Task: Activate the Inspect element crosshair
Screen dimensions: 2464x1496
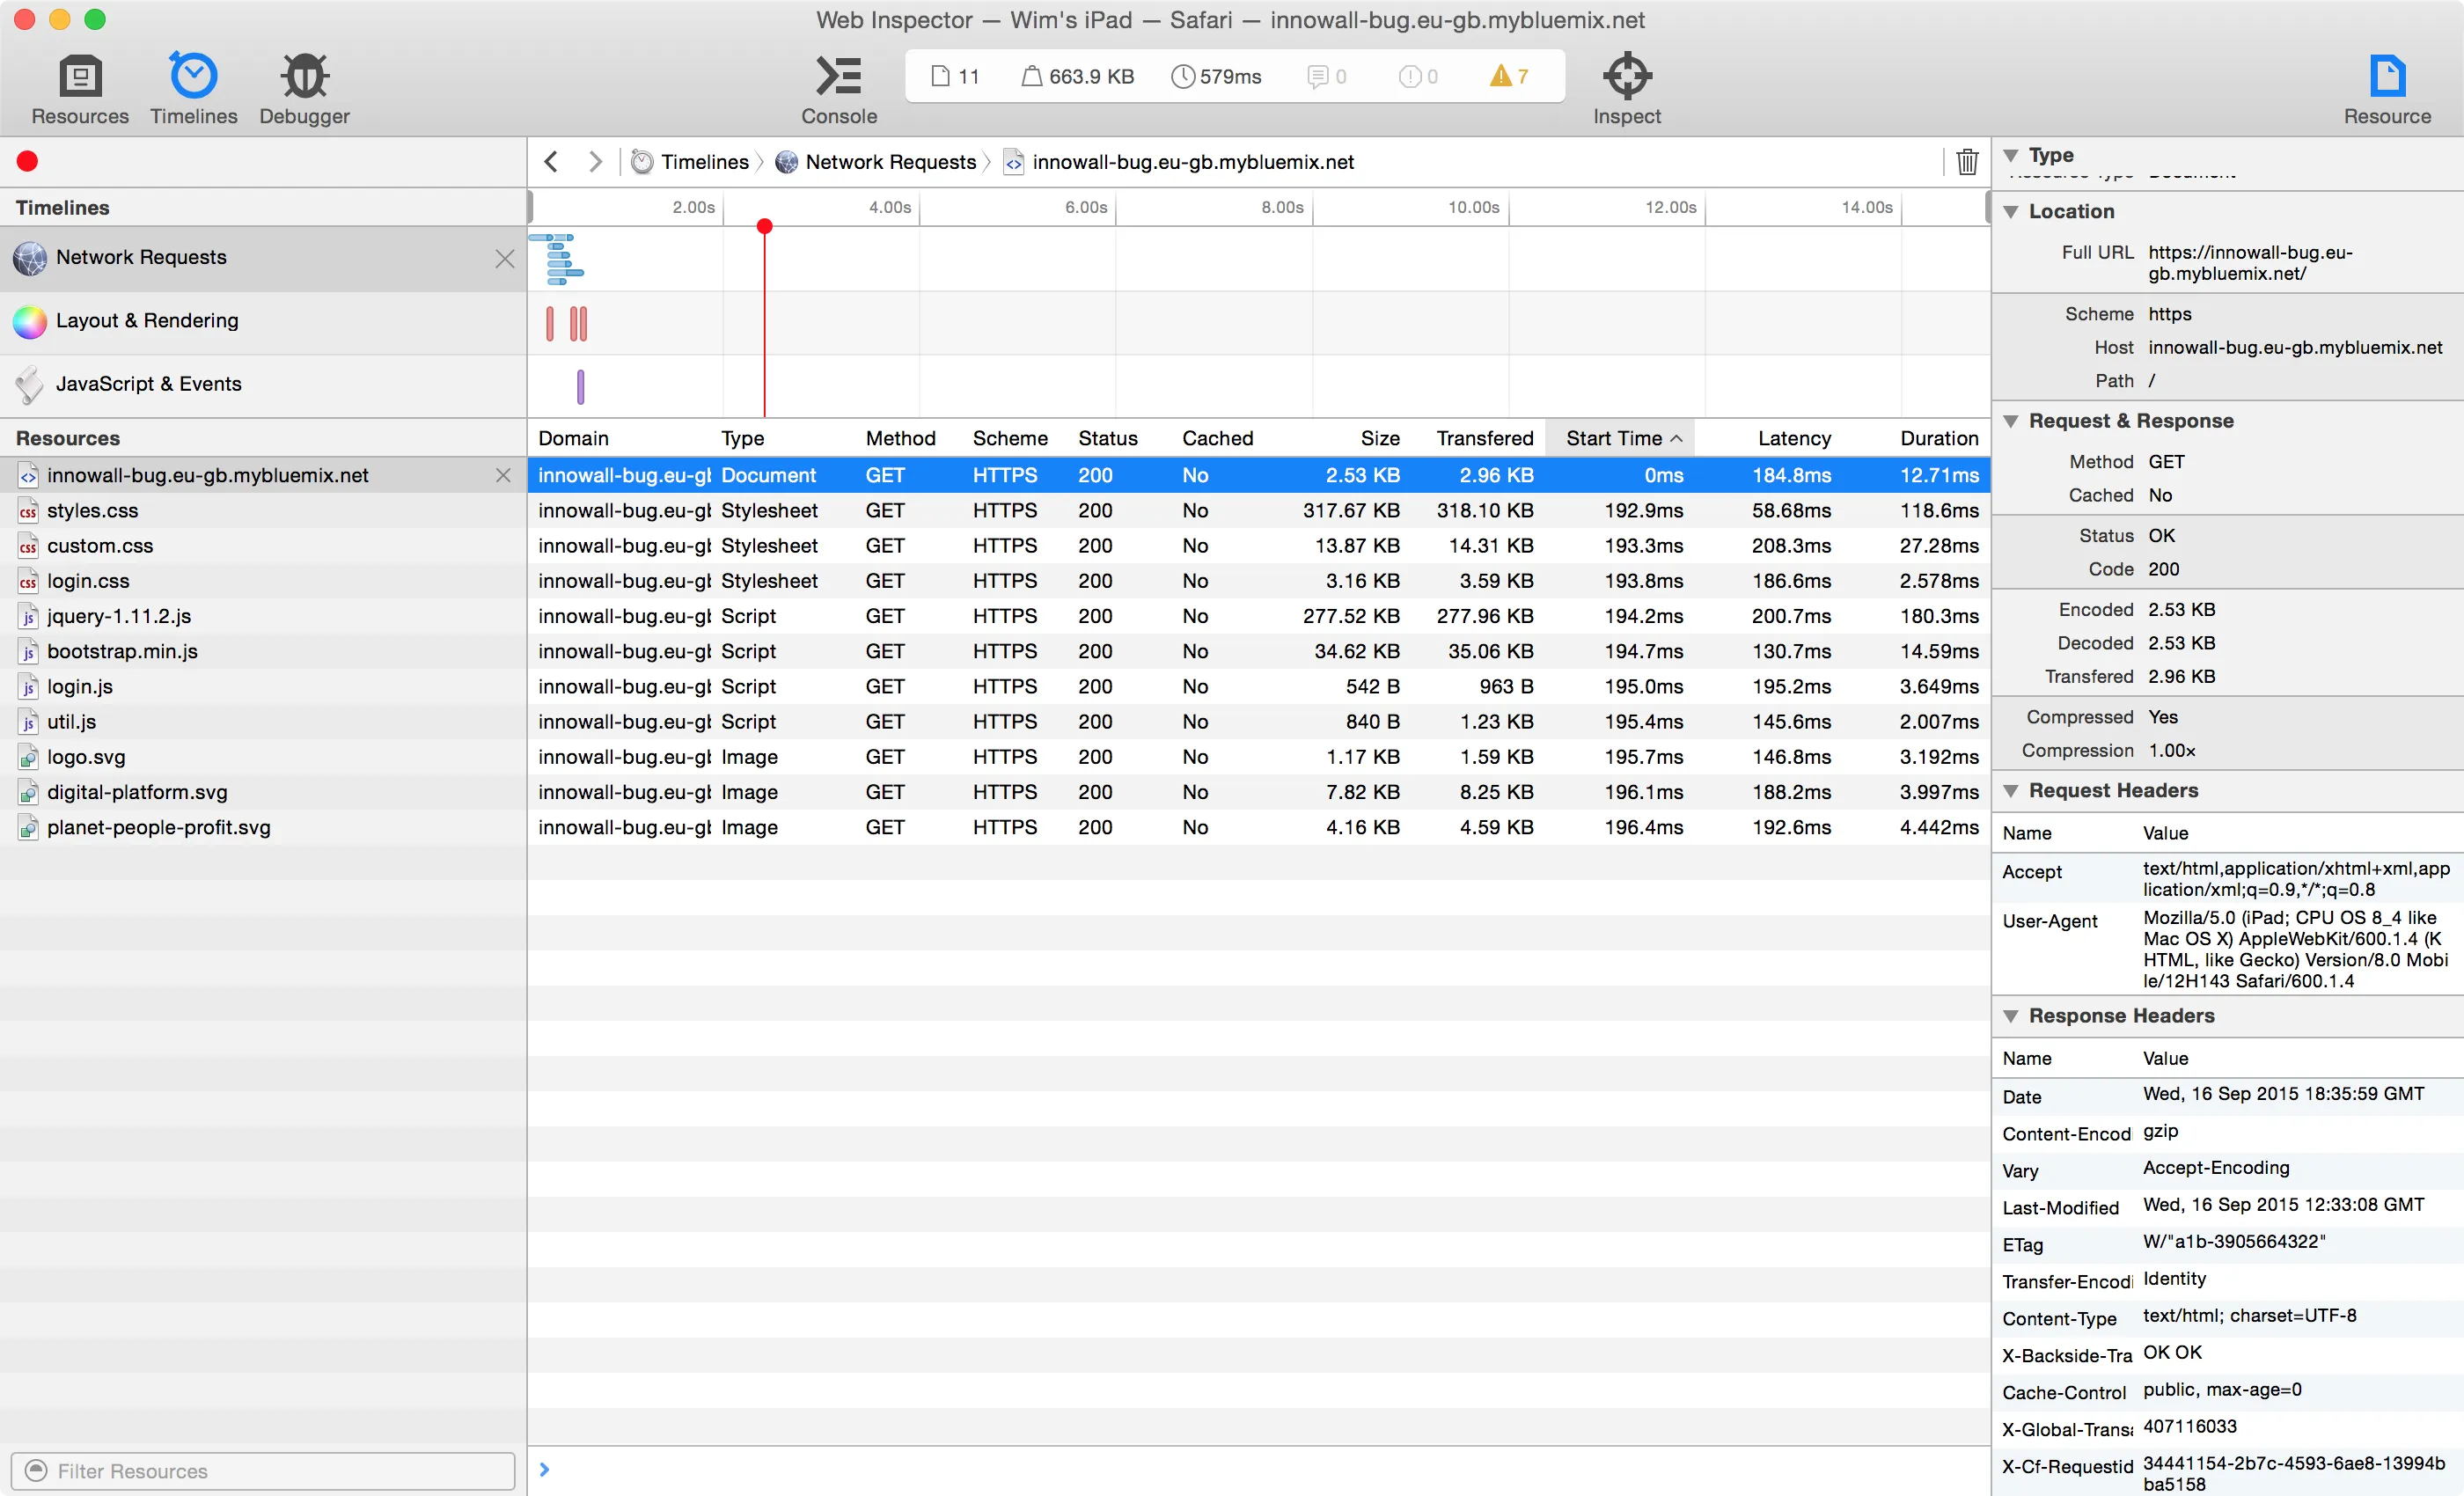Action: (x=1626, y=76)
